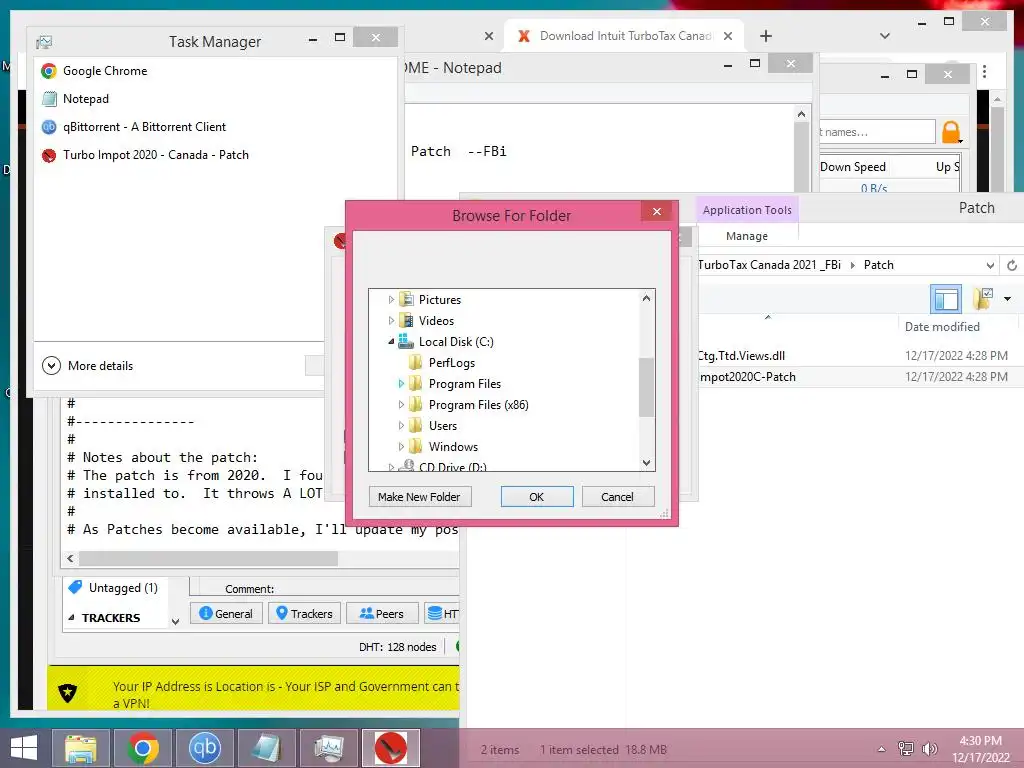Click qBittorrent filter names field

click(877, 132)
